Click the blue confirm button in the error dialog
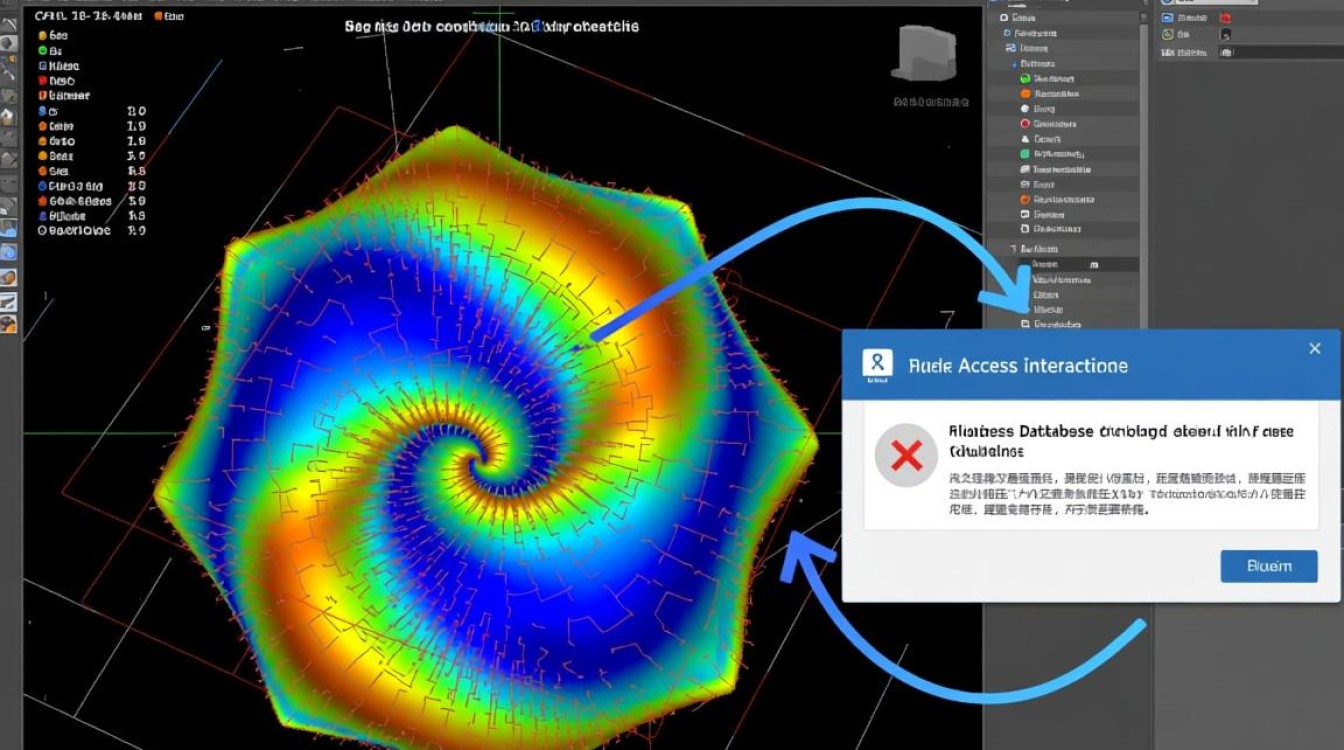Screen dimensions: 1344x750 [1268, 566]
